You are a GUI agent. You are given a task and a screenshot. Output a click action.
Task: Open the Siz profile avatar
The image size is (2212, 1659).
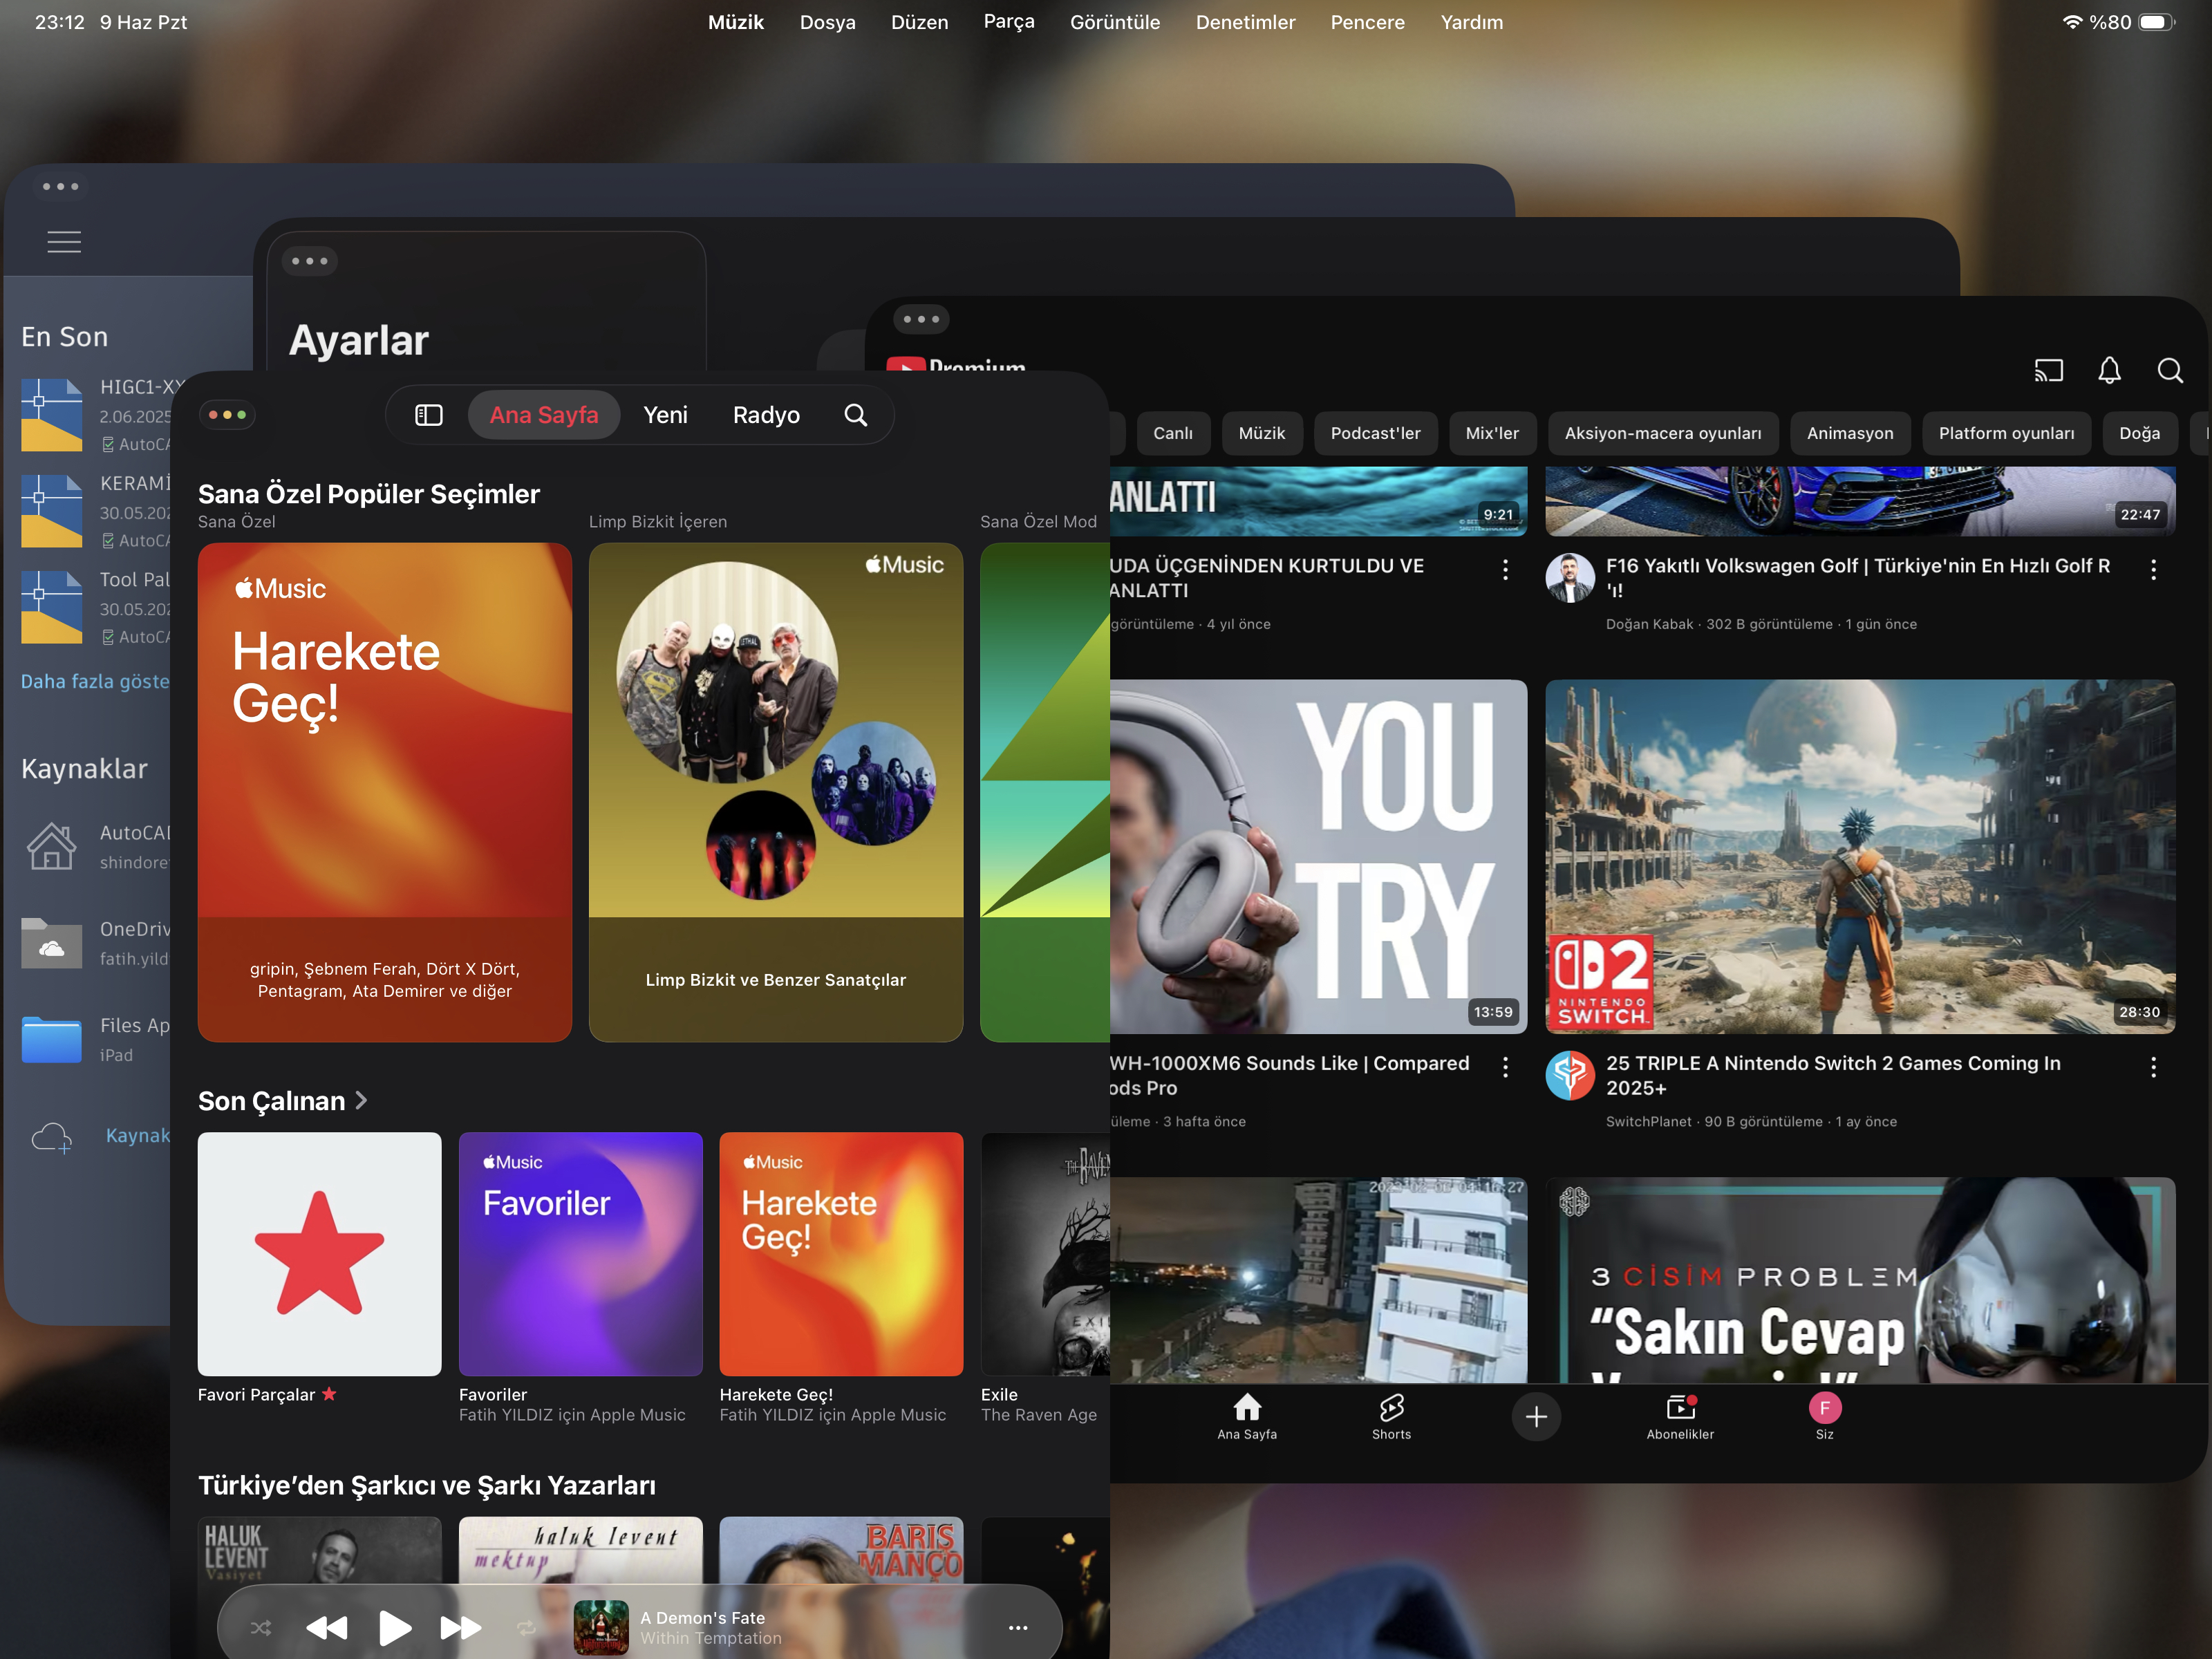coord(1825,1408)
